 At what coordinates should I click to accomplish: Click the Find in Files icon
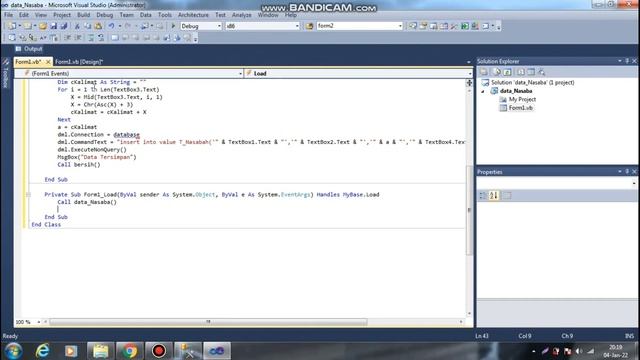[x=309, y=26]
